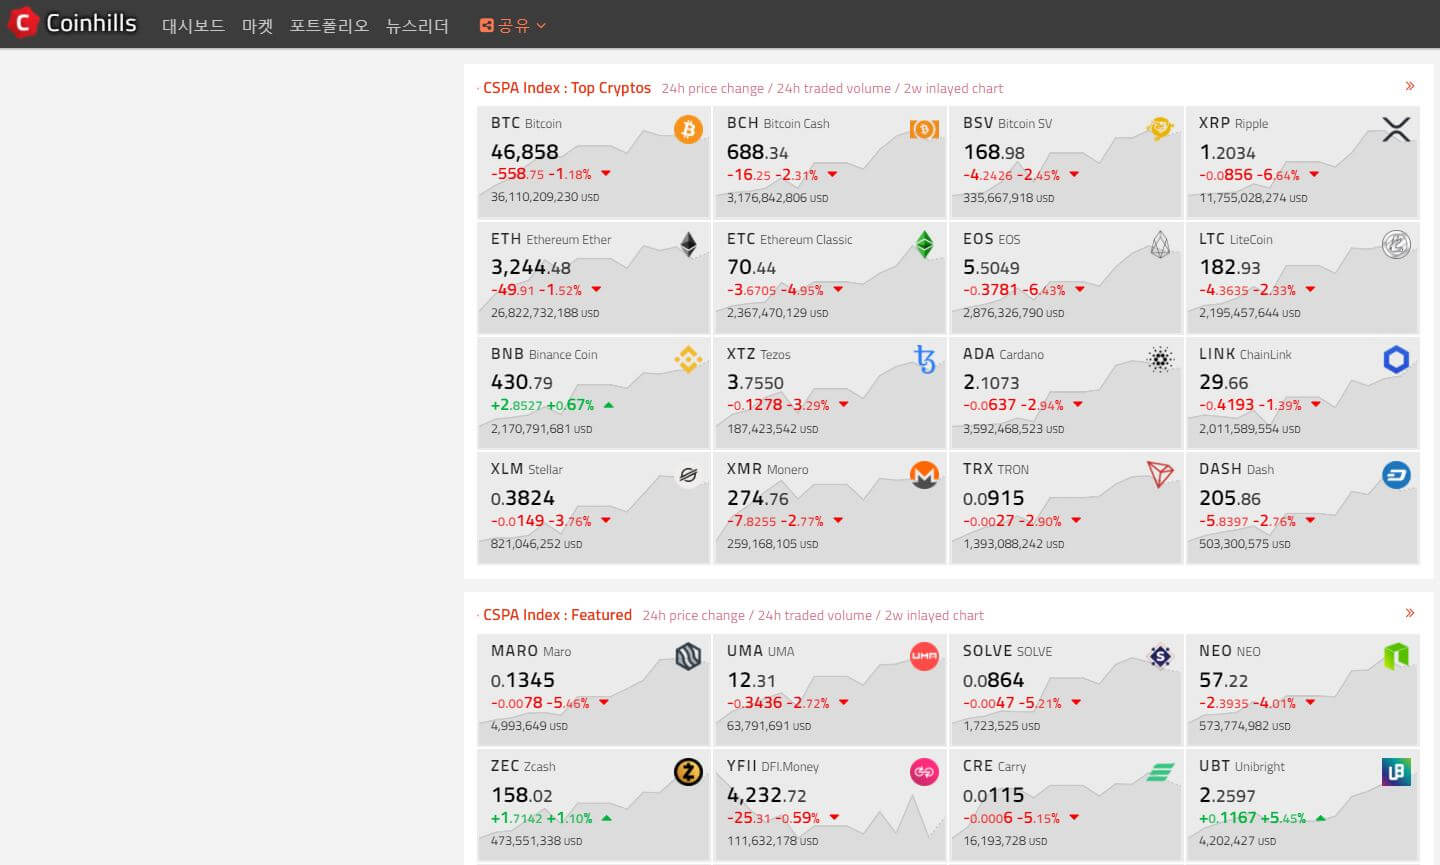Expand the 공유 share dropdown
The image size is (1440, 865).
click(513, 26)
